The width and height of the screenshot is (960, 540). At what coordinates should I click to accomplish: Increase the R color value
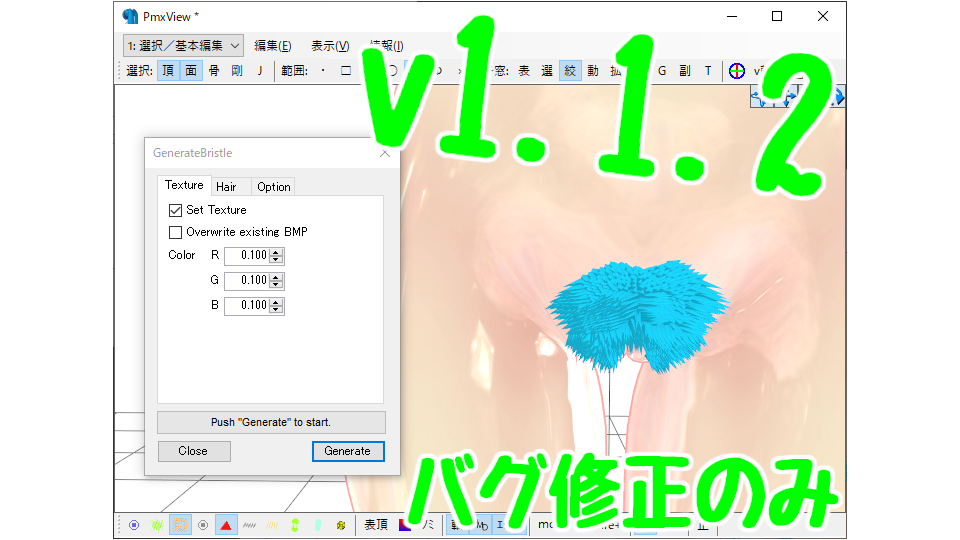point(276,252)
